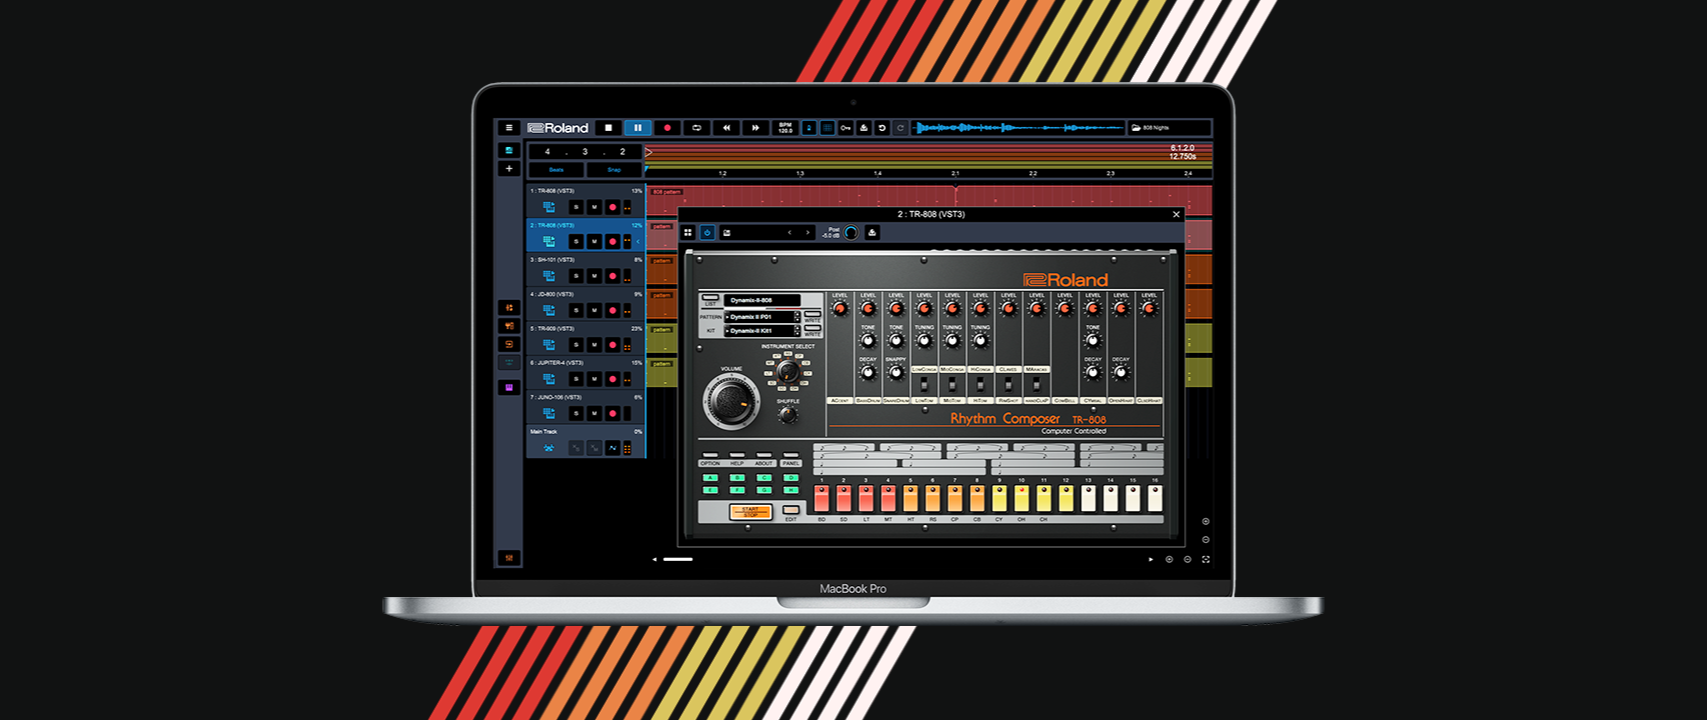Go to the next preset in the plugin header

coord(808,233)
